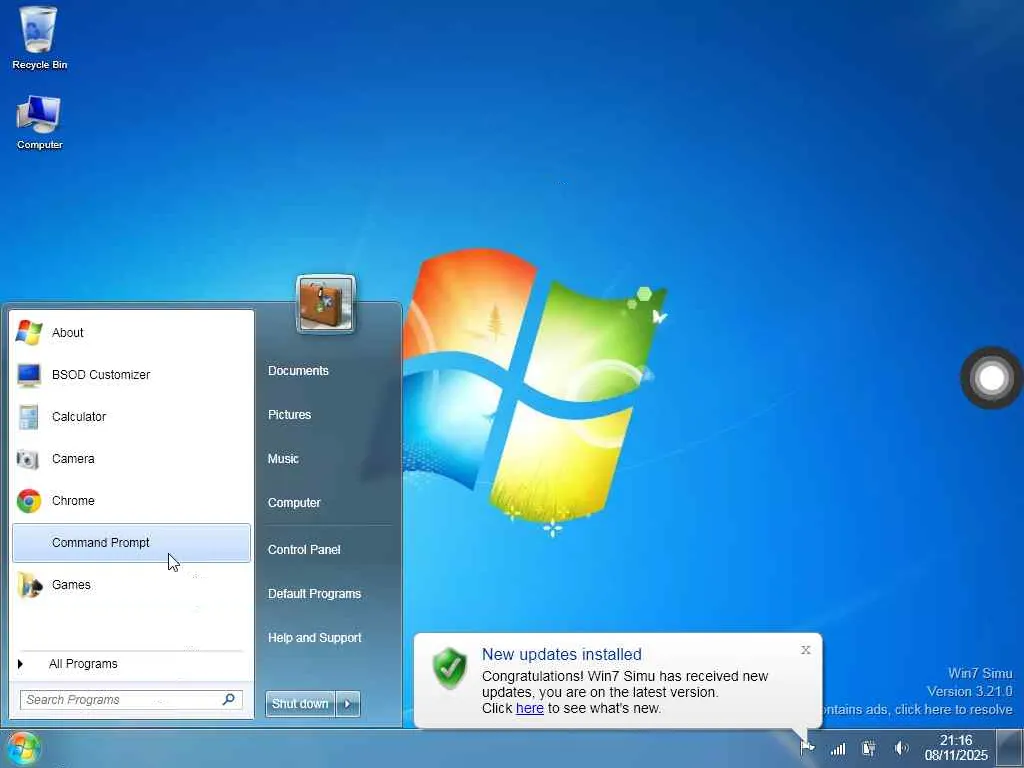Open Games from the program list
Image resolution: width=1024 pixels, height=768 pixels.
pos(131,585)
